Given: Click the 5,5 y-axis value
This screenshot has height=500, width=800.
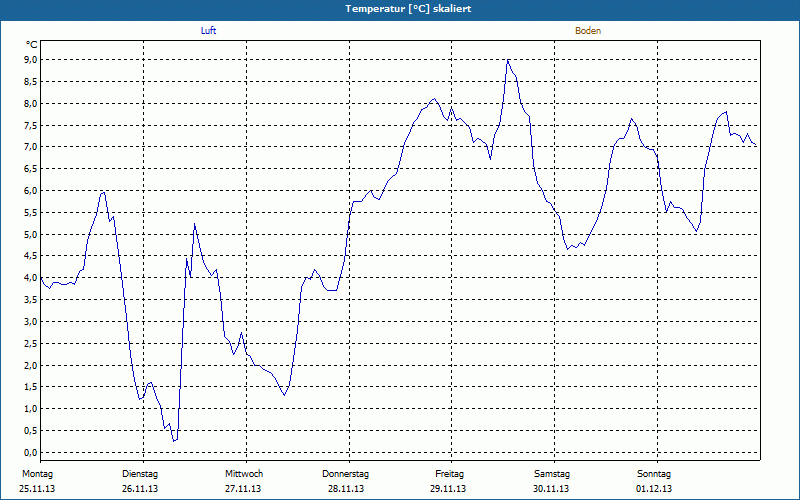Looking at the screenshot, I should [31, 213].
